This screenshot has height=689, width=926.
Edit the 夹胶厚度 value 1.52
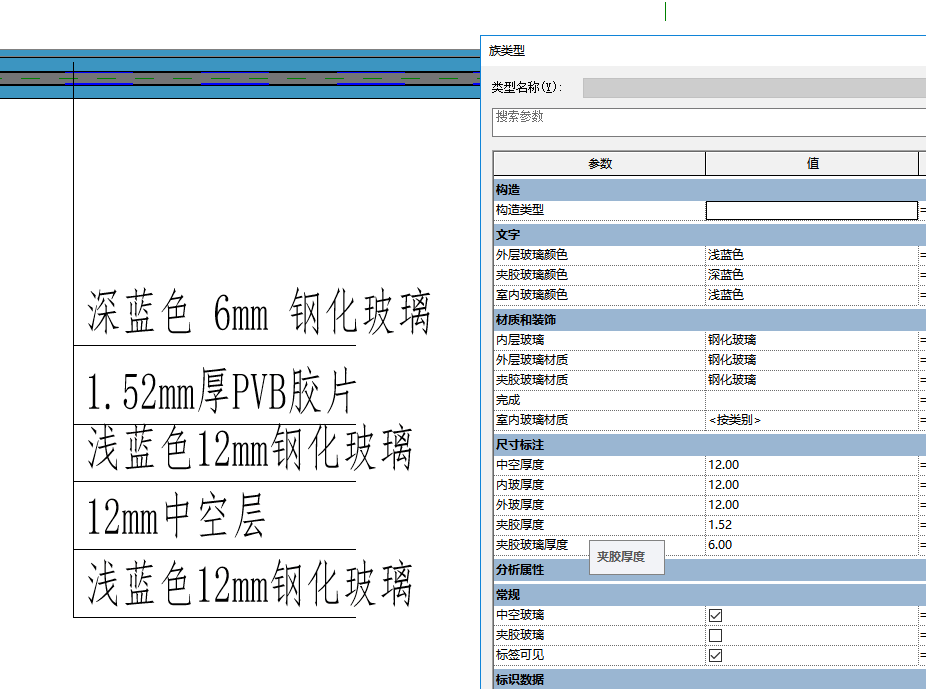pyautogui.click(x=811, y=525)
